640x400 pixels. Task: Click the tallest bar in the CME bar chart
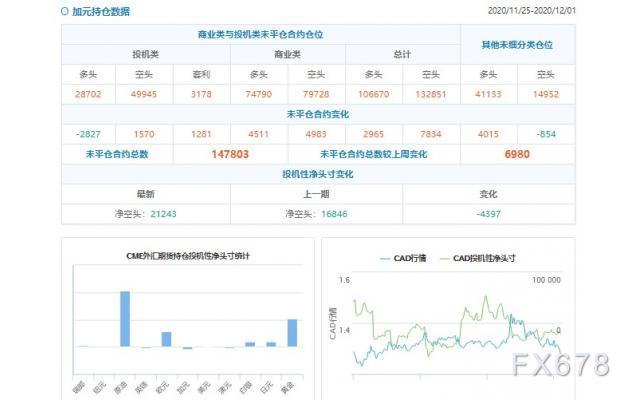125,319
